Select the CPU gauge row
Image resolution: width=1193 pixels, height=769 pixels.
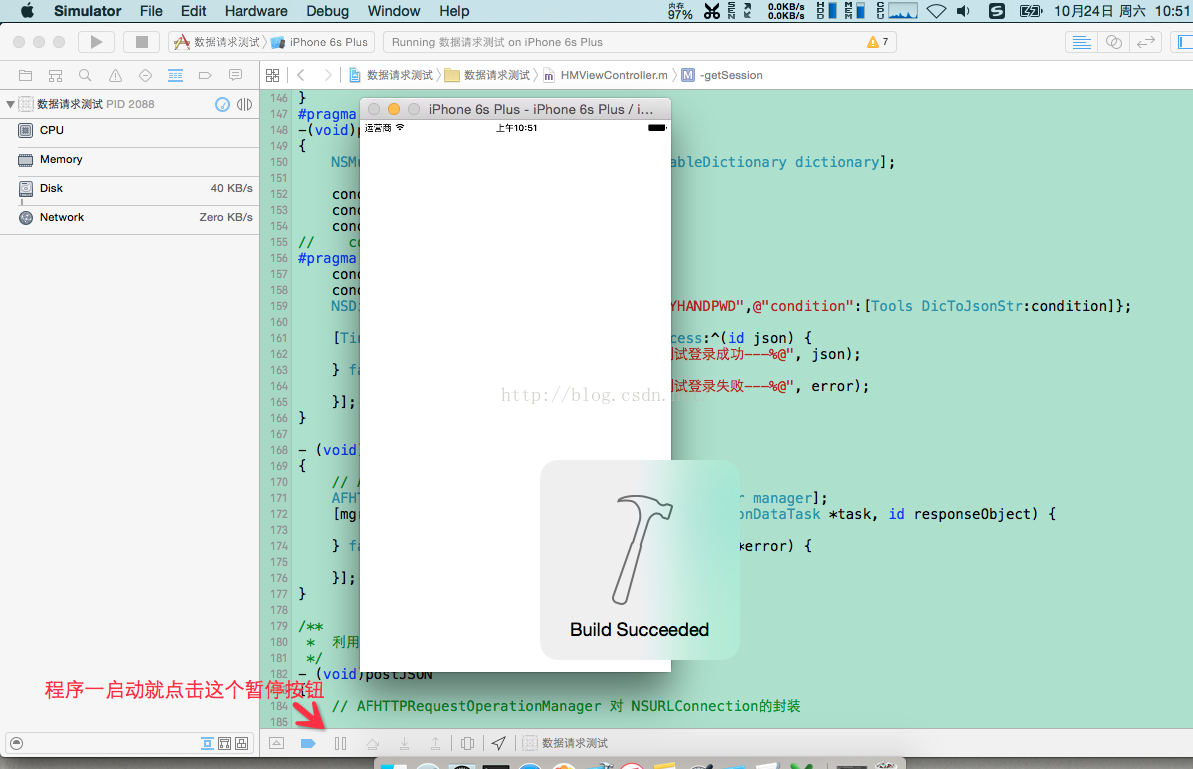(129, 130)
